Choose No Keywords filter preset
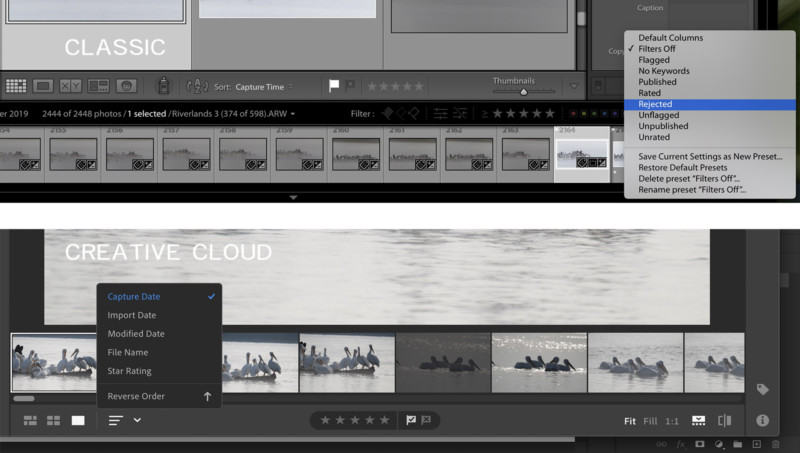 [664, 71]
